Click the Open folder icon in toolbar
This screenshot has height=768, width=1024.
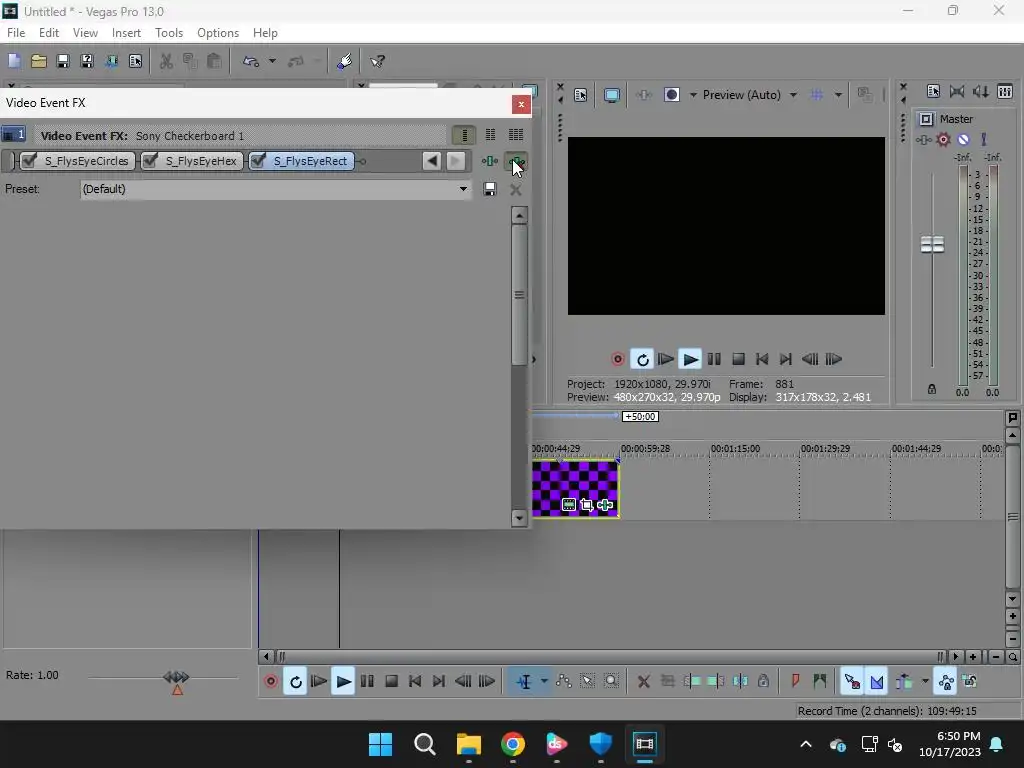[39, 61]
